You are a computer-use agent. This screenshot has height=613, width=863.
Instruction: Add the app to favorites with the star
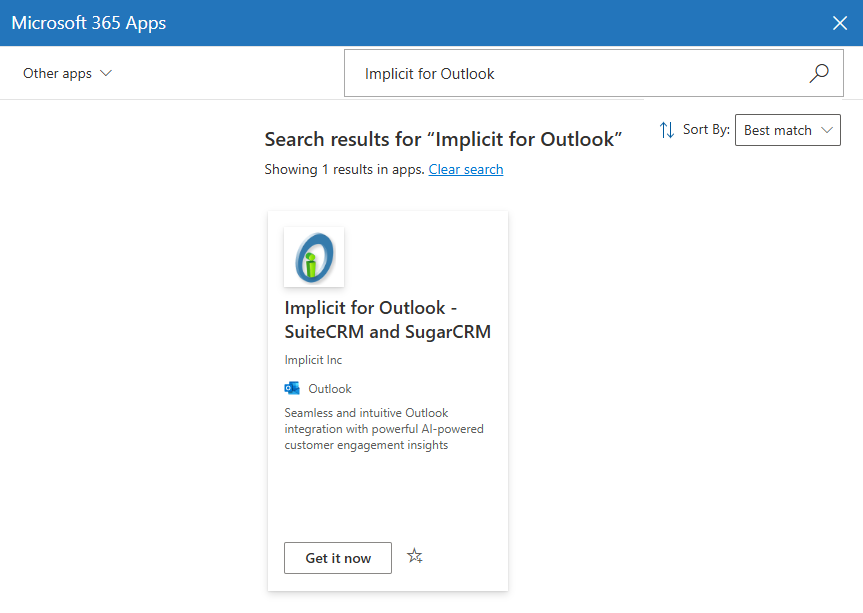click(x=415, y=557)
